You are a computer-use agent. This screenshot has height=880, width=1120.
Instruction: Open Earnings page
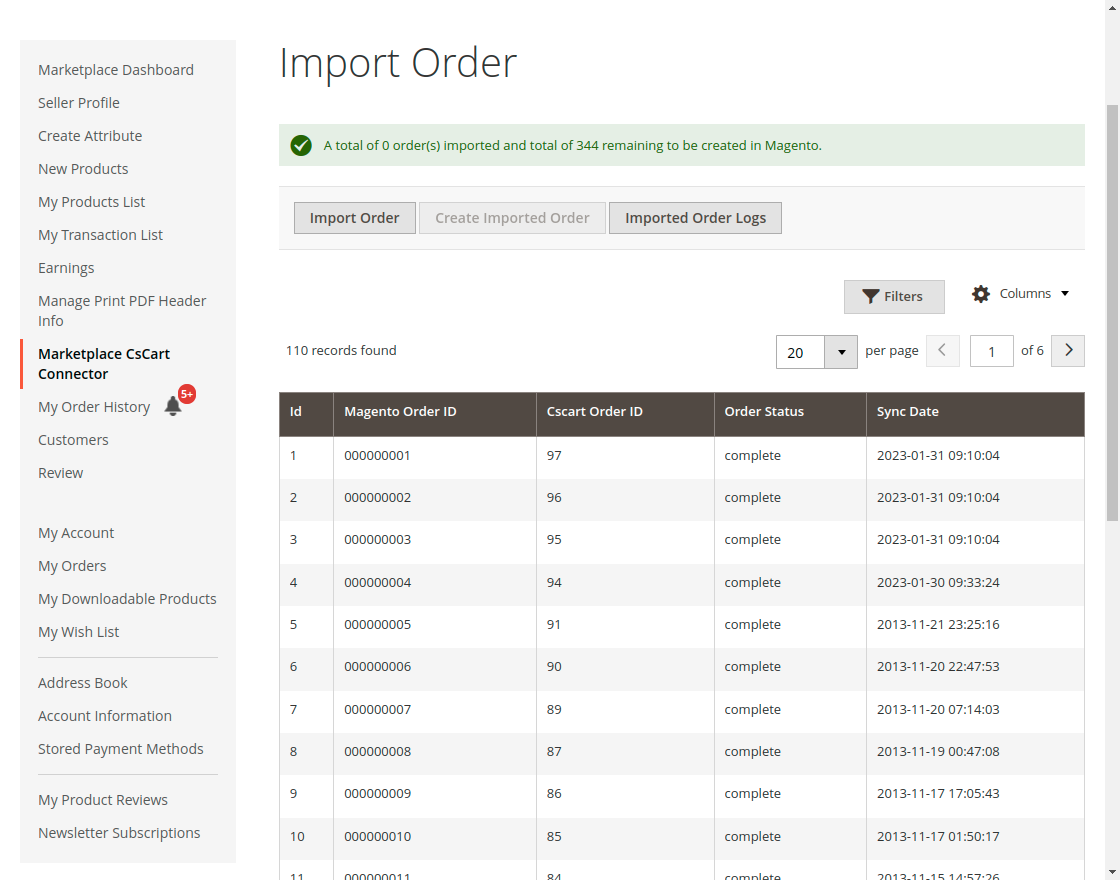66,268
